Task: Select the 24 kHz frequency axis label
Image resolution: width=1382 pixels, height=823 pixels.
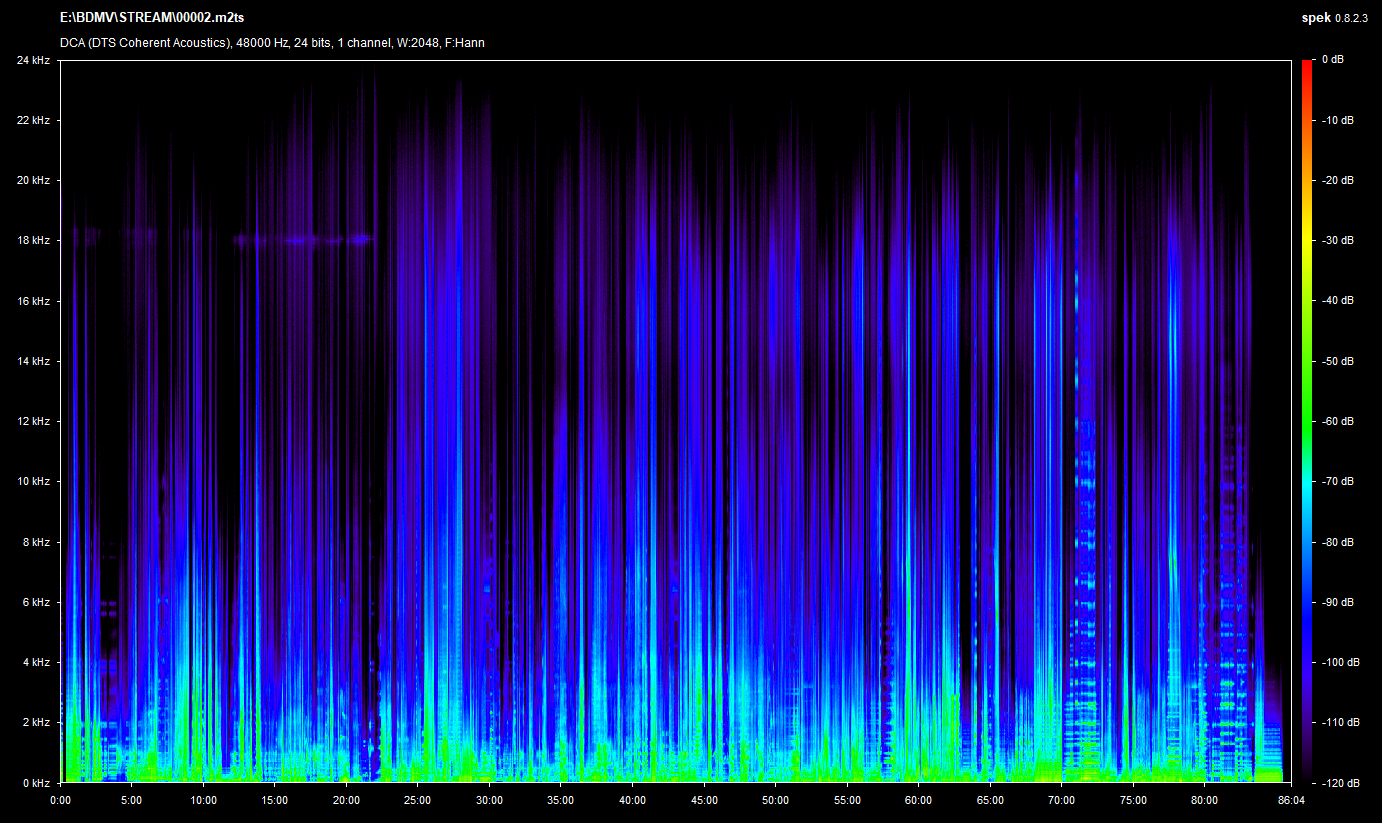Action: point(33,60)
